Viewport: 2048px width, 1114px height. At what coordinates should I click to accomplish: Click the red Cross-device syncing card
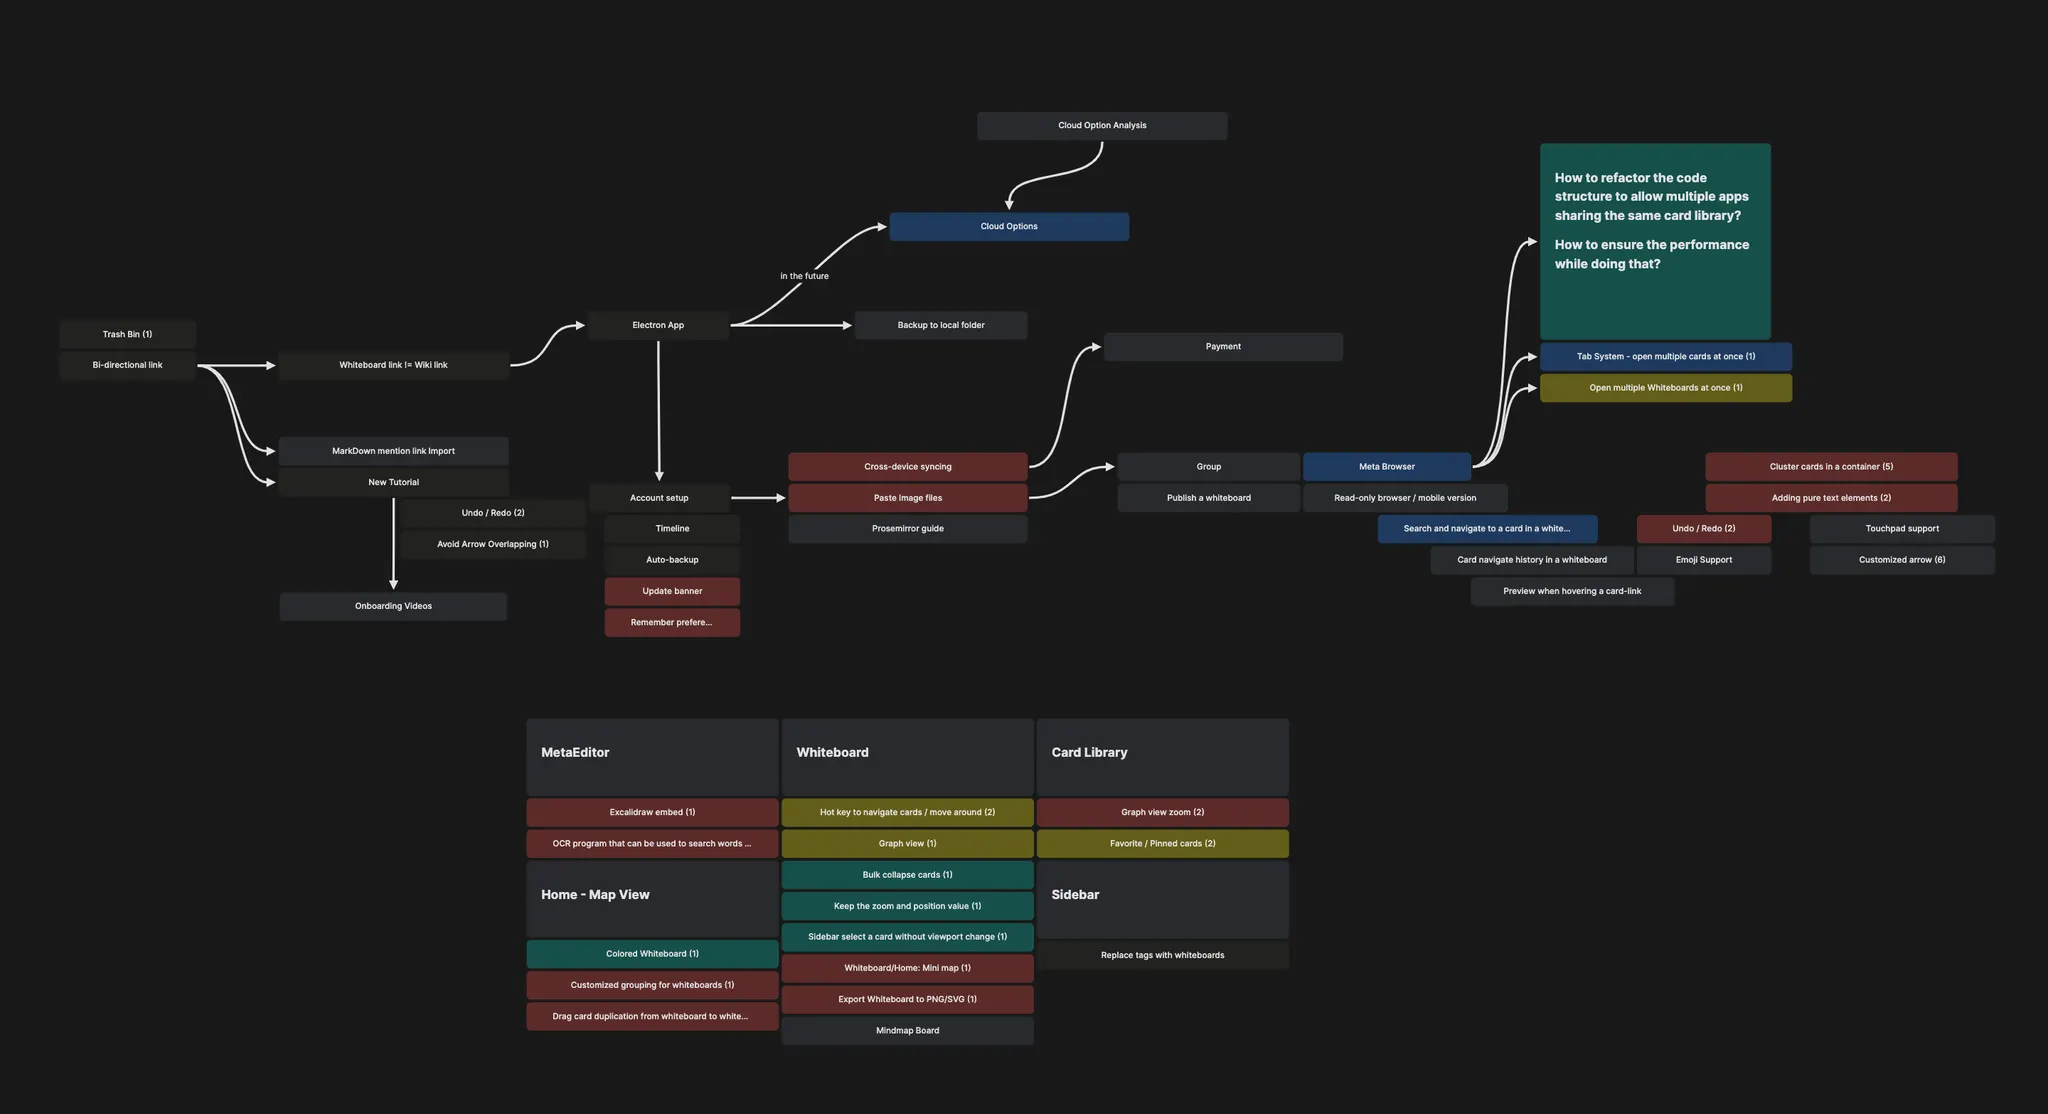coord(907,467)
